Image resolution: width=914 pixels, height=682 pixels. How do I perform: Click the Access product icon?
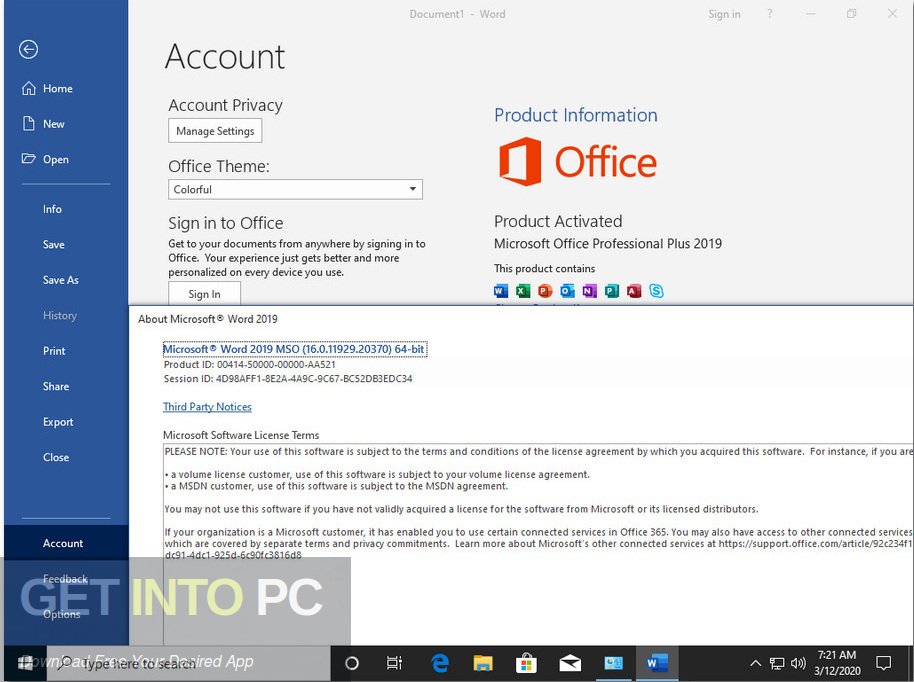tap(634, 290)
